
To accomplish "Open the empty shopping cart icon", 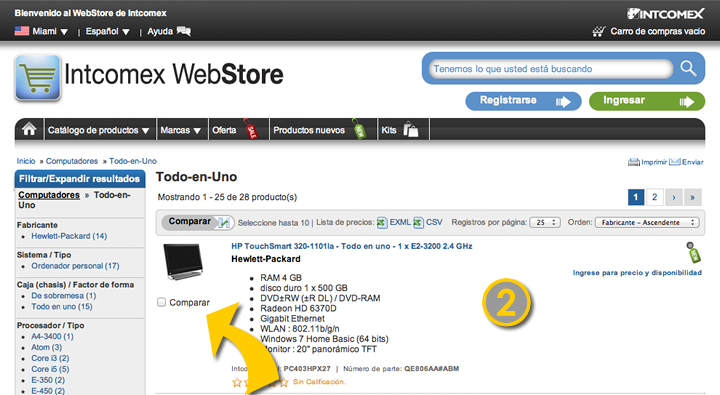I will tap(598, 31).
